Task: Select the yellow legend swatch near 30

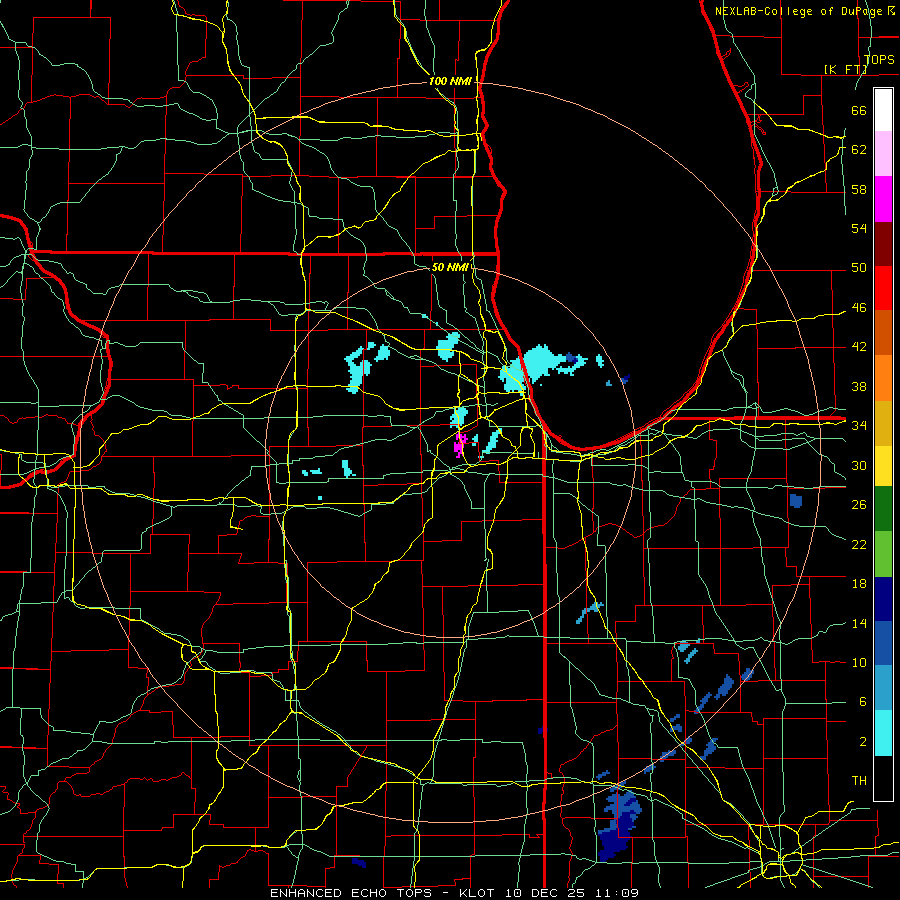Action: click(x=883, y=465)
